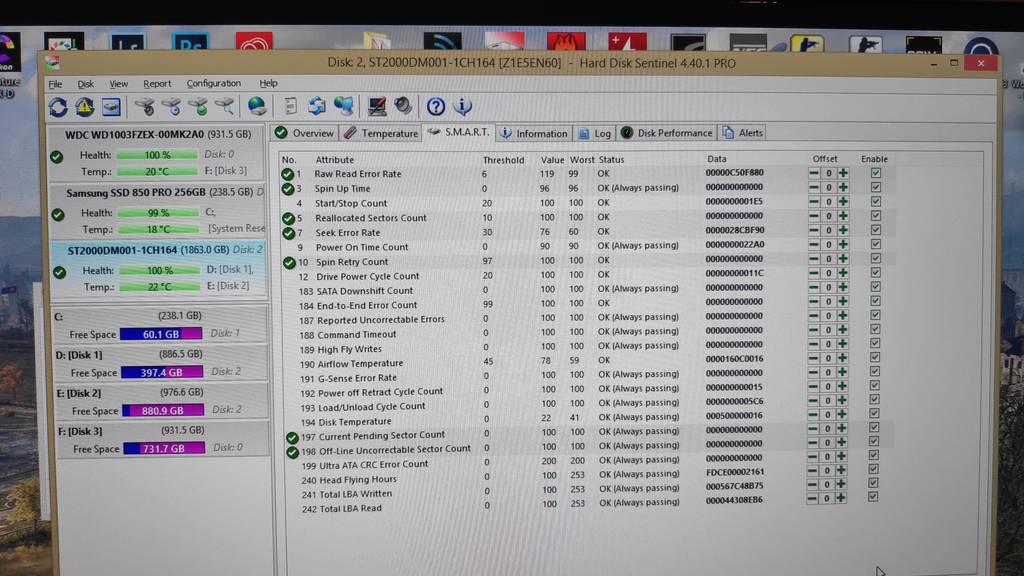
Task: Switch to the Log tab
Action: point(595,133)
